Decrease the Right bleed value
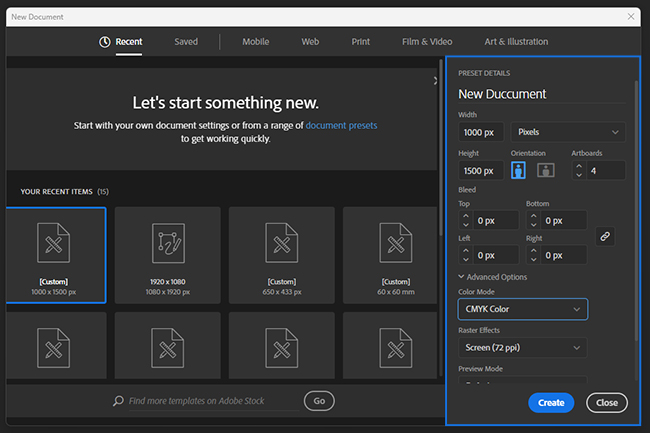Screen dimensions: 650x433 534,259
